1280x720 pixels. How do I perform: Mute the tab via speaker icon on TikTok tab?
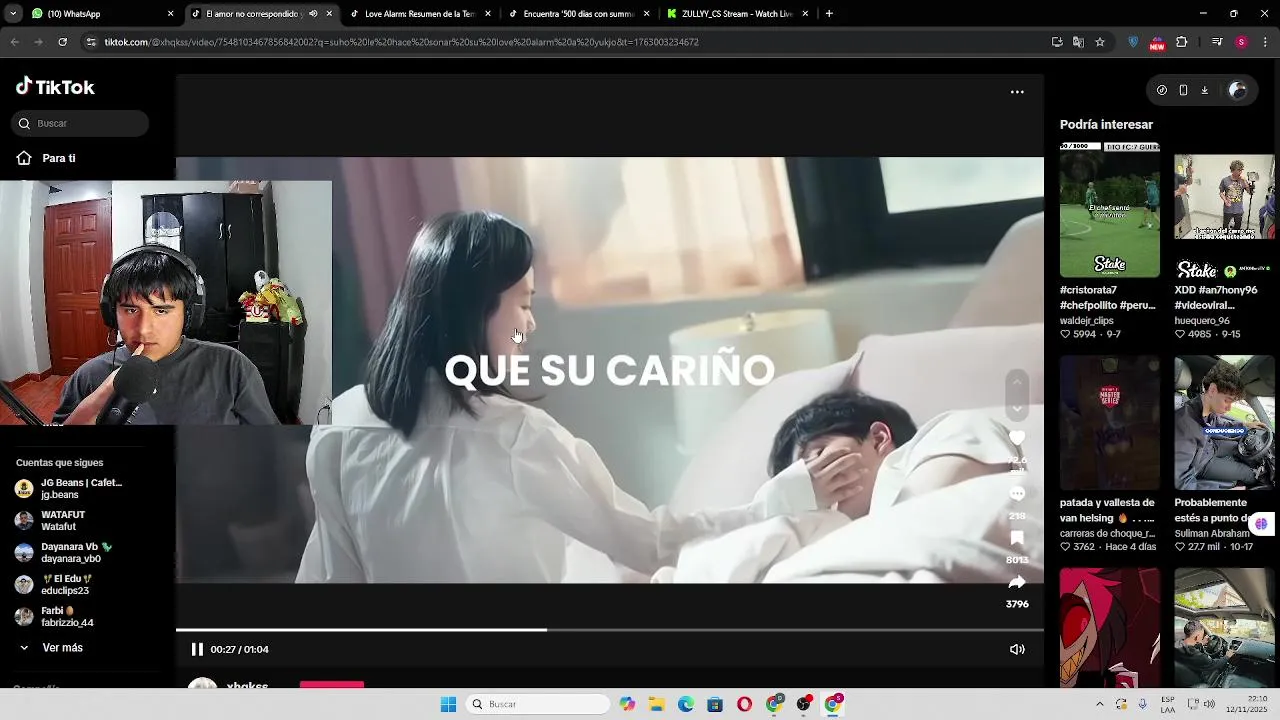coord(313,14)
